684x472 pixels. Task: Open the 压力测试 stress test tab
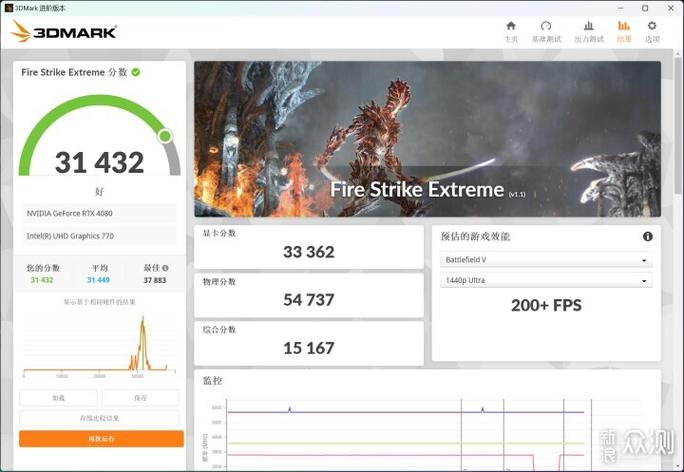[x=589, y=32]
